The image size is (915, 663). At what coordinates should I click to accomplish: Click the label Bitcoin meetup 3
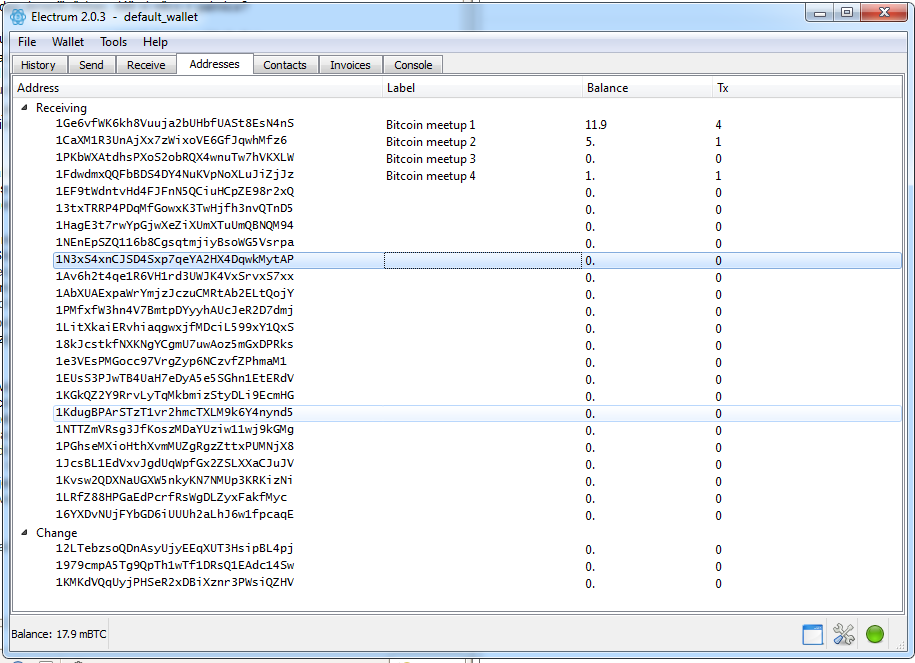pyautogui.click(x=431, y=159)
